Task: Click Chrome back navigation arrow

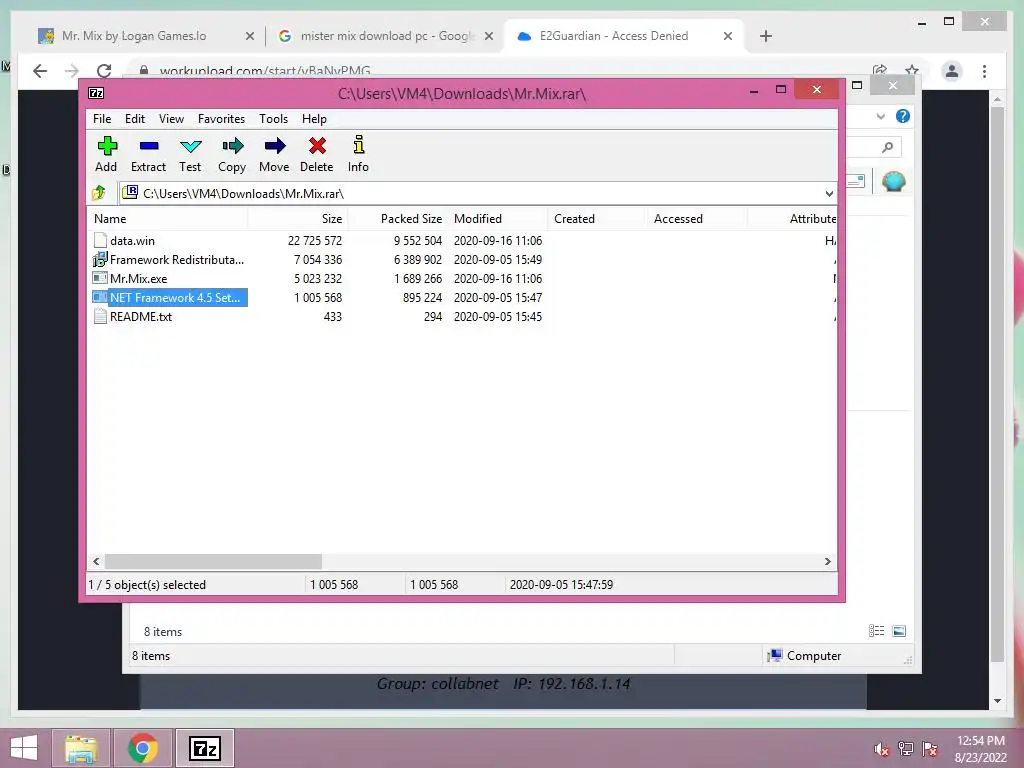Action: pyautogui.click(x=40, y=71)
